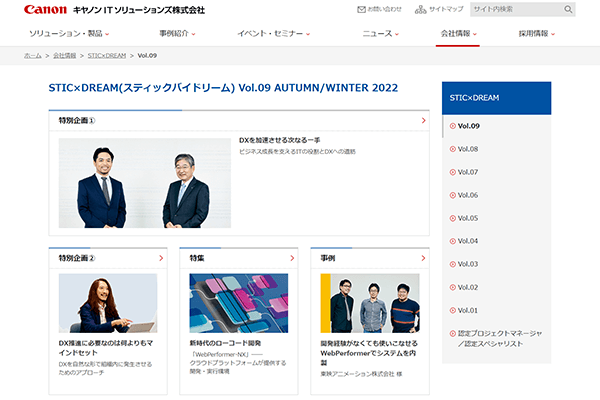Click the envelope icon for お問い合わせ
600x400 pixels.
361,10
